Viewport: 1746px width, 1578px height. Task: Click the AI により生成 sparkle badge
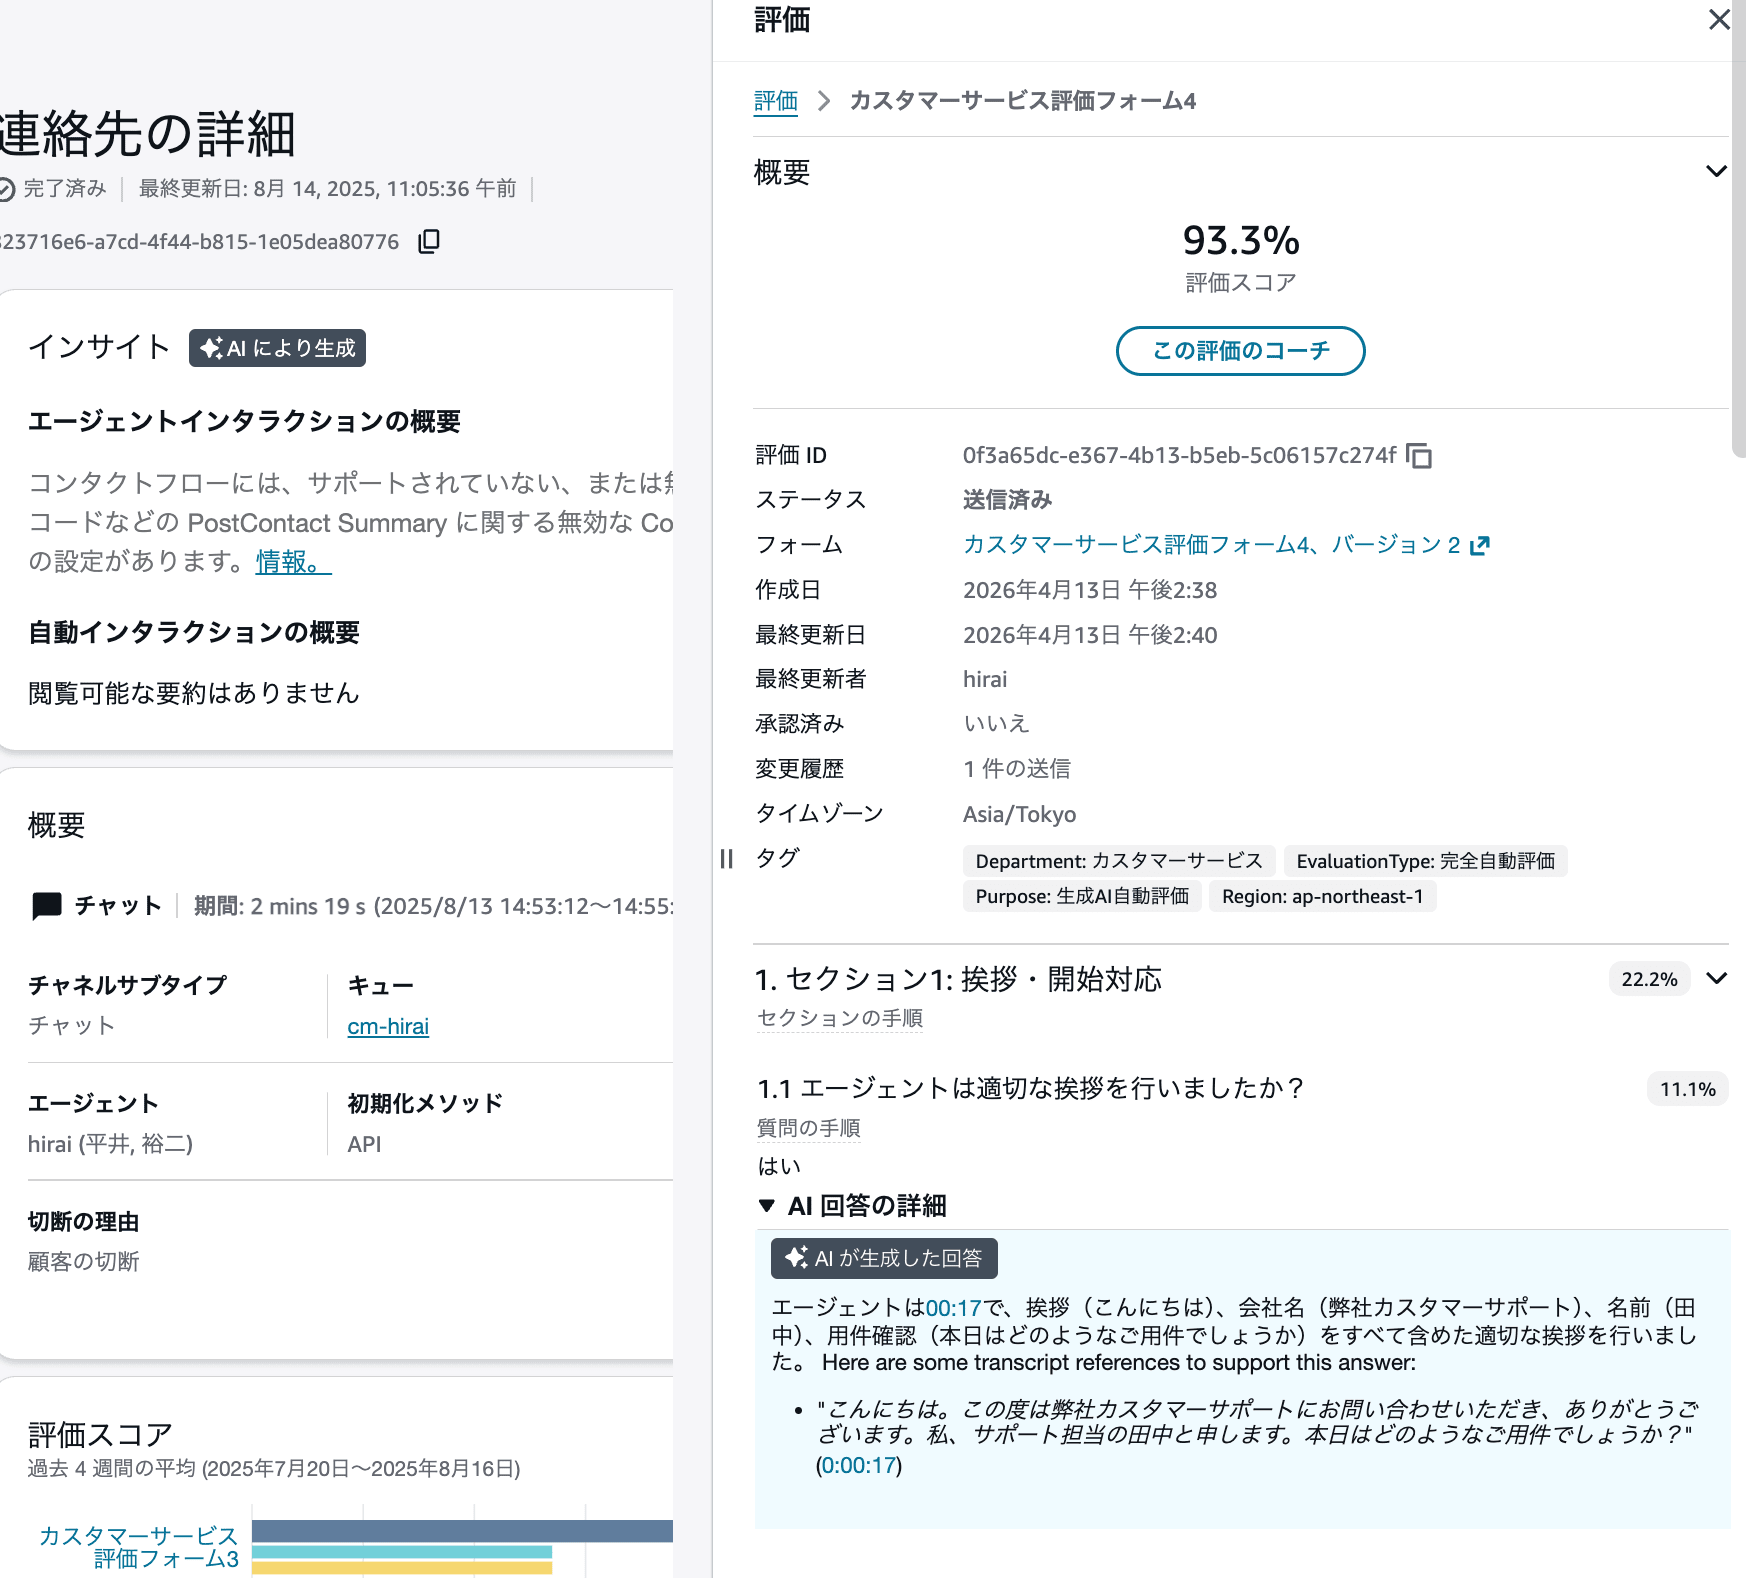277,348
